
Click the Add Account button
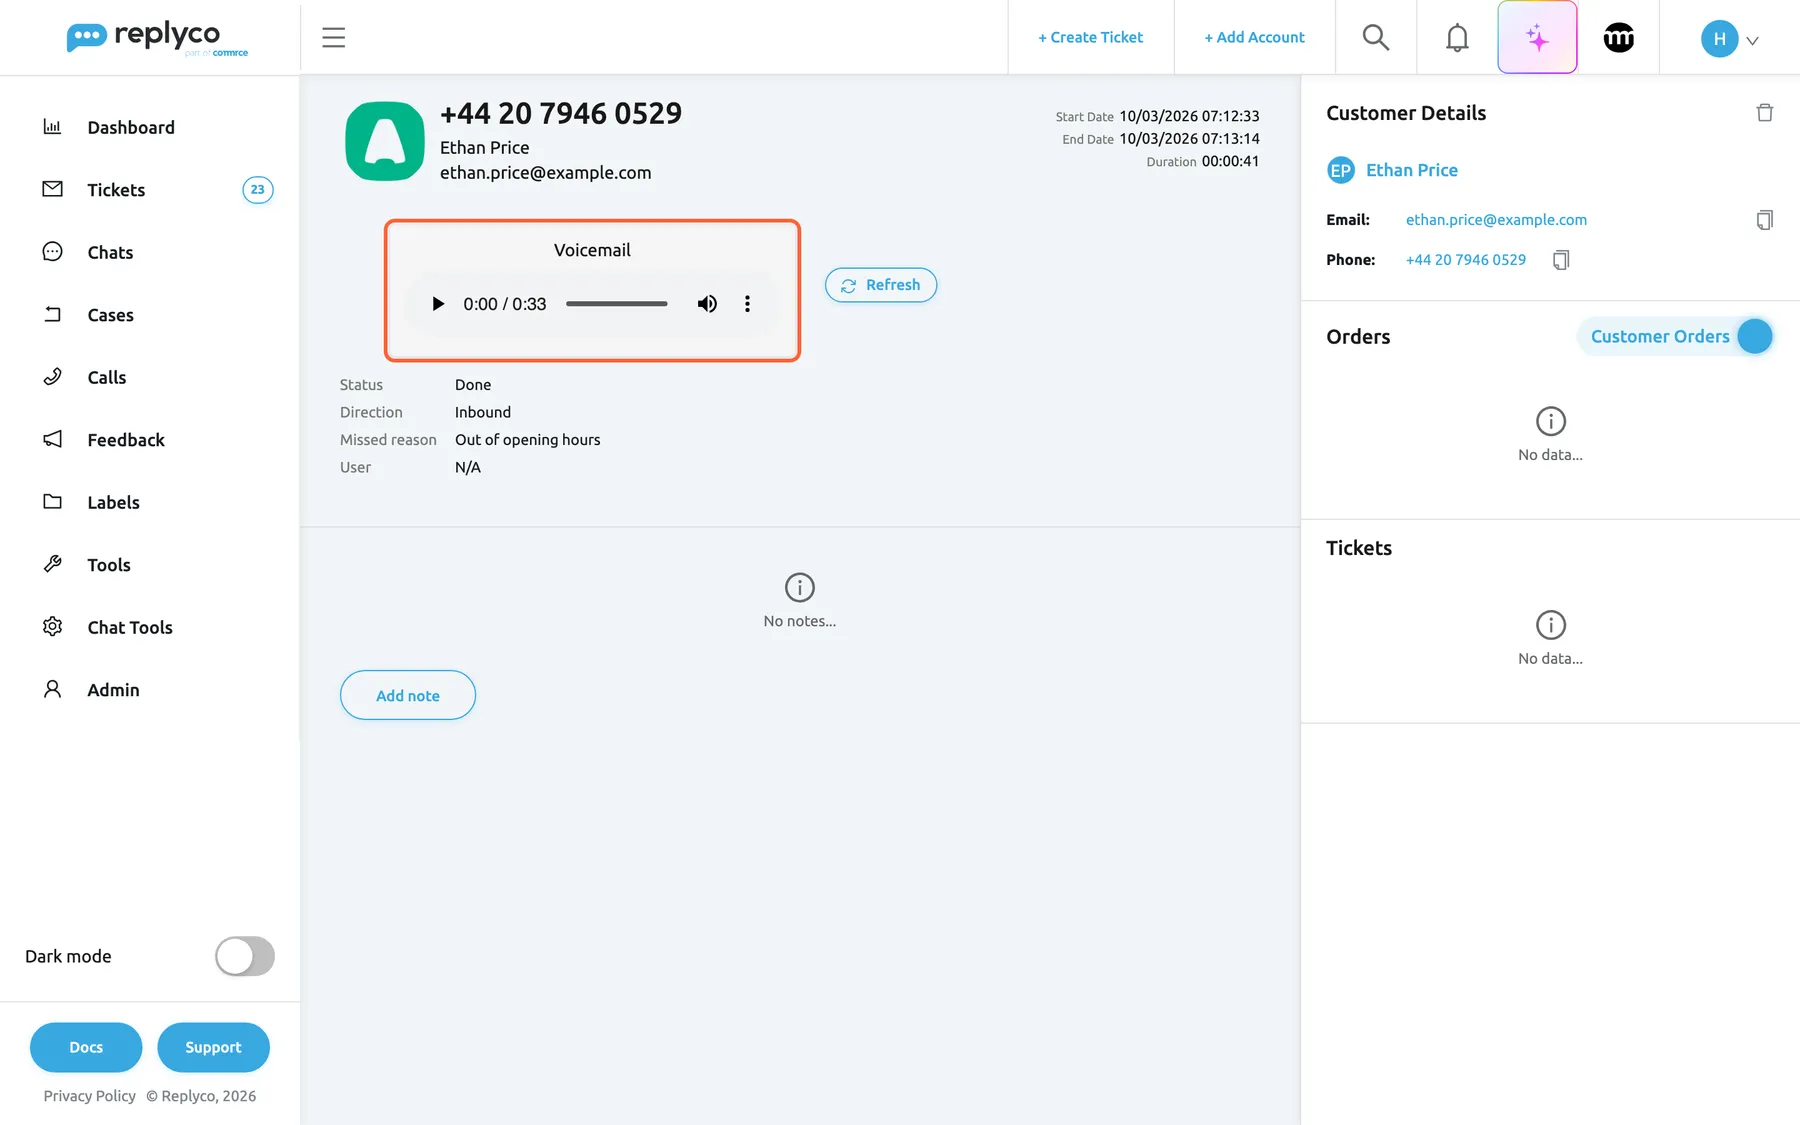click(x=1254, y=38)
